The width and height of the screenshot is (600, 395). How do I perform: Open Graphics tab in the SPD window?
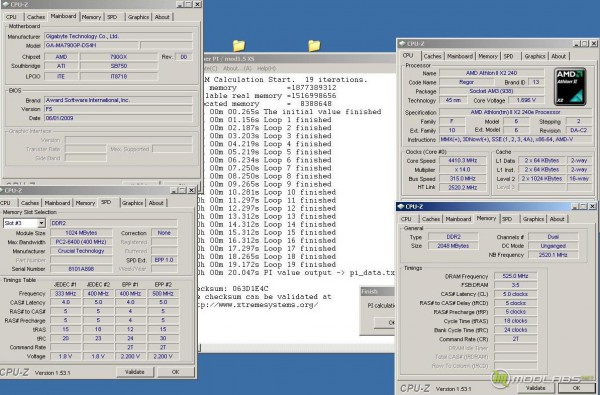132,203
